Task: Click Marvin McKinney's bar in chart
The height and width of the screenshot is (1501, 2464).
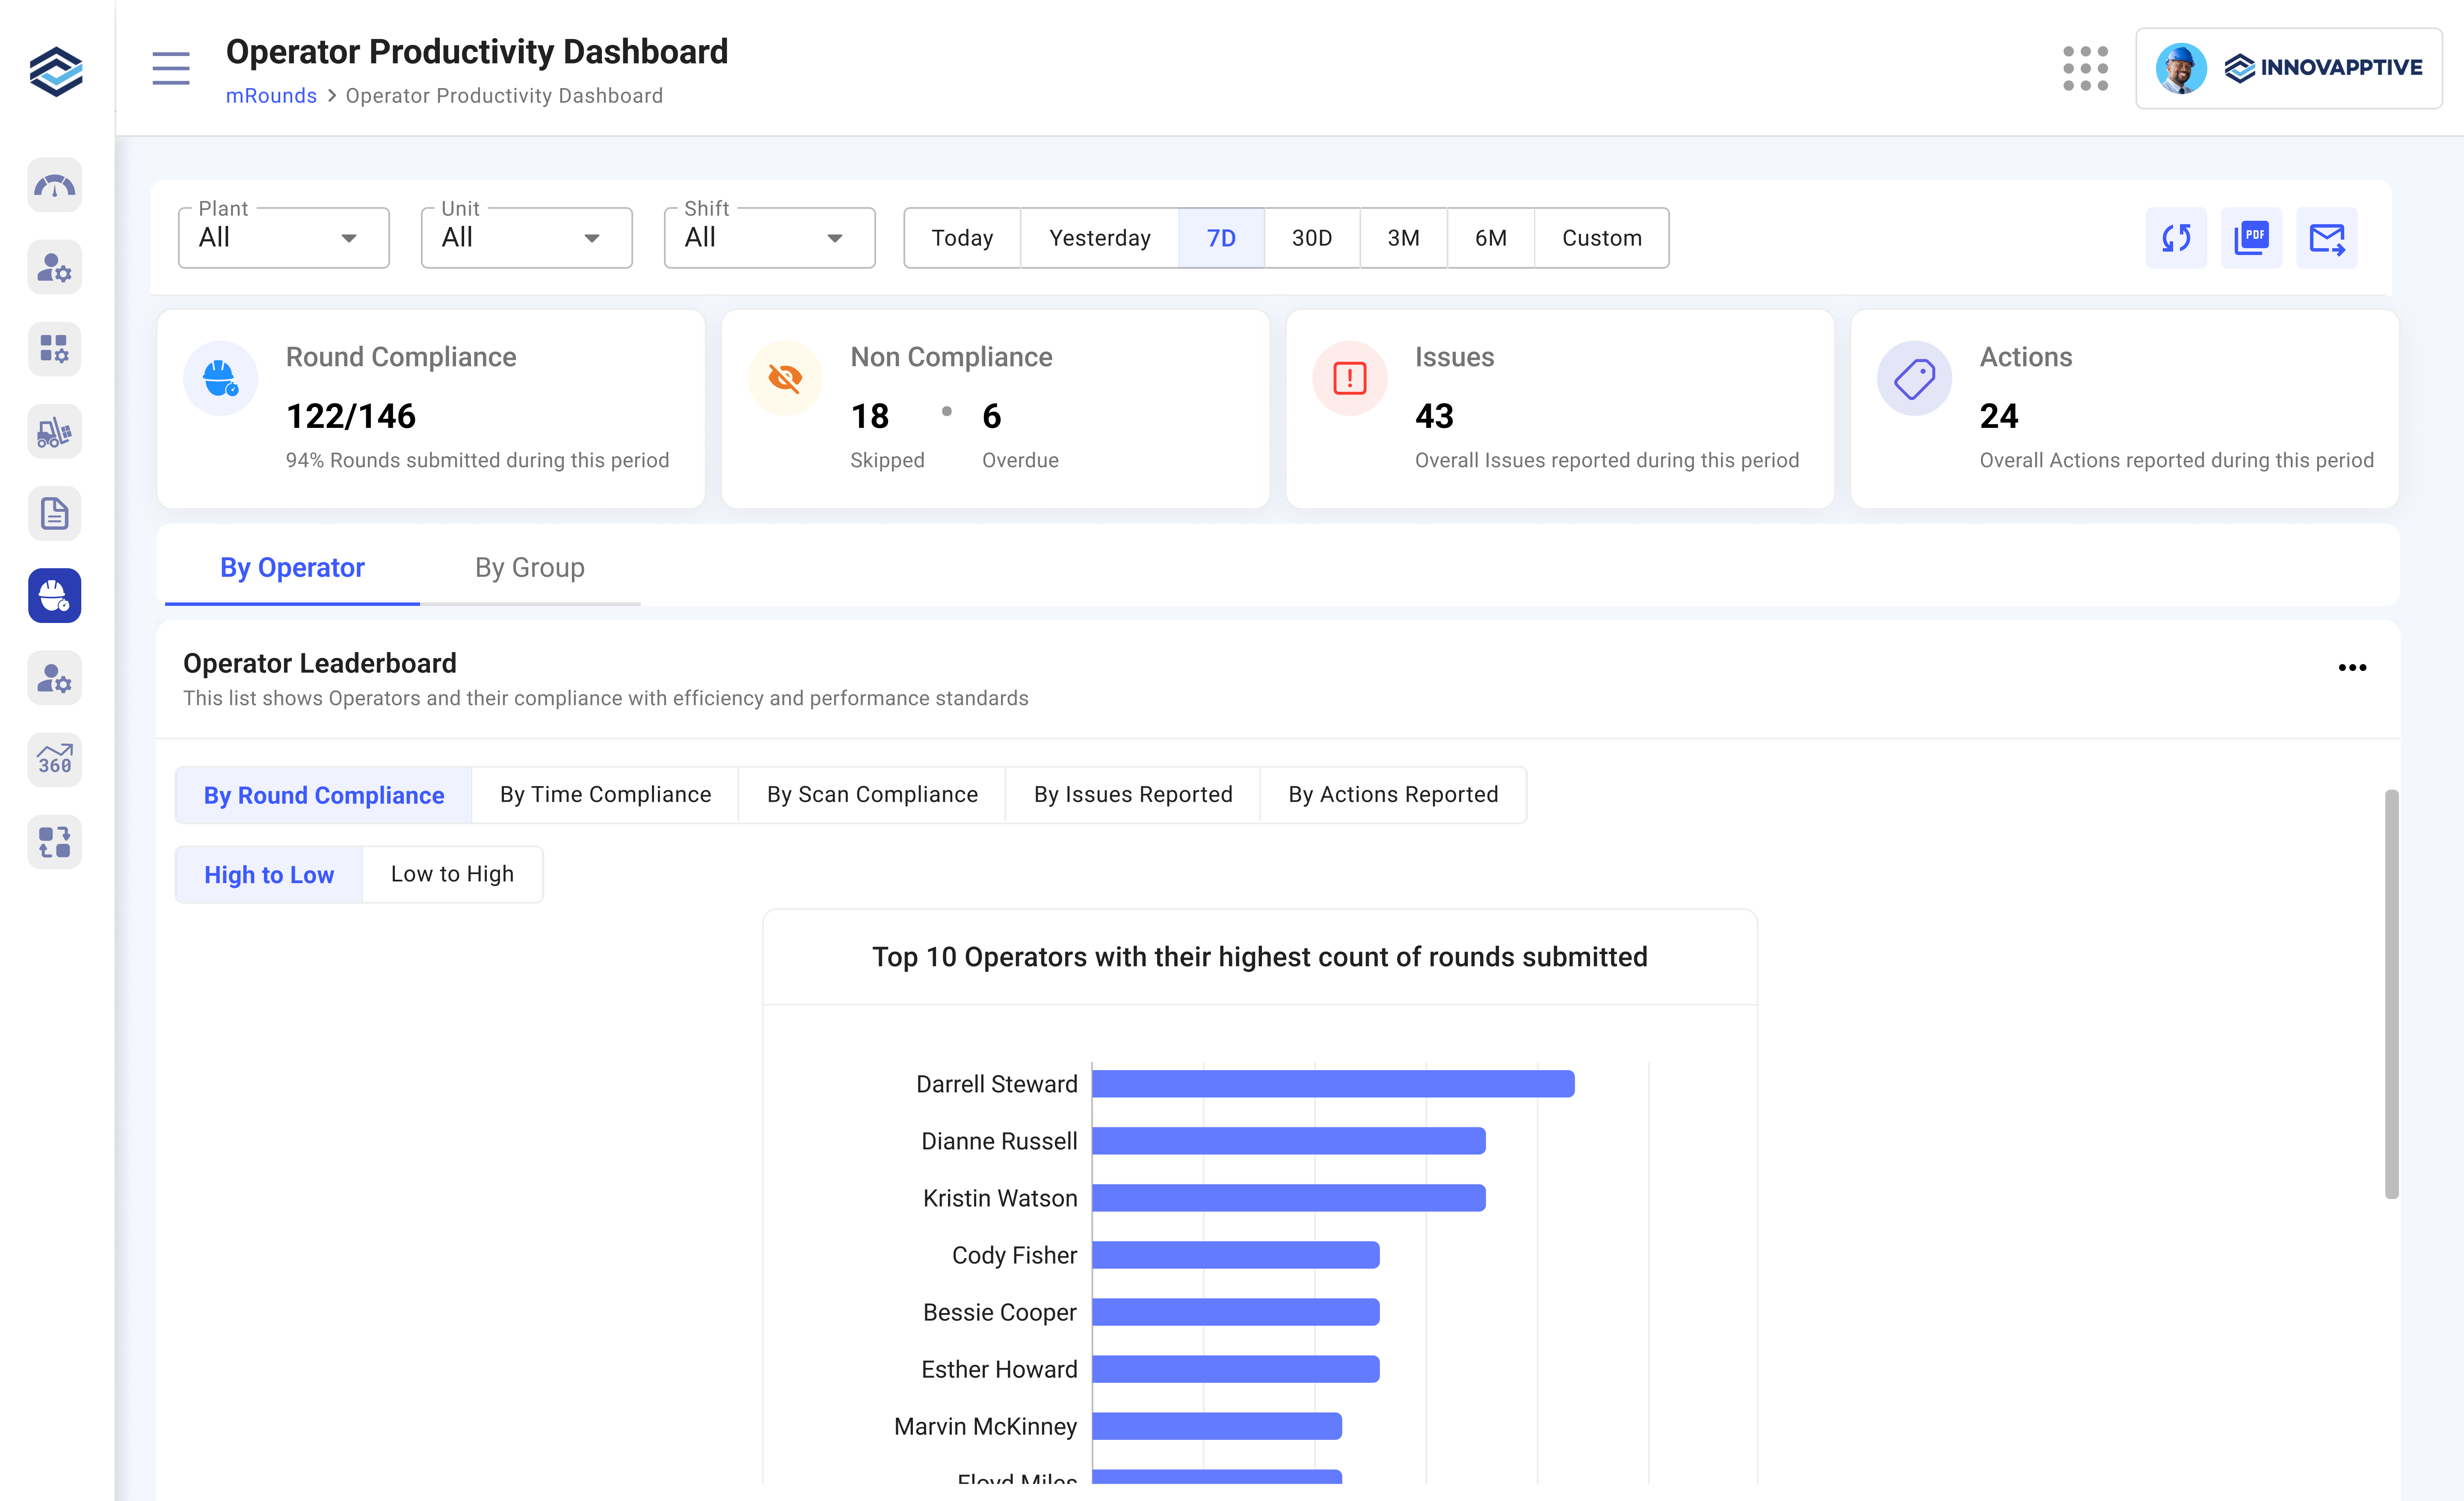Action: (1217, 1426)
